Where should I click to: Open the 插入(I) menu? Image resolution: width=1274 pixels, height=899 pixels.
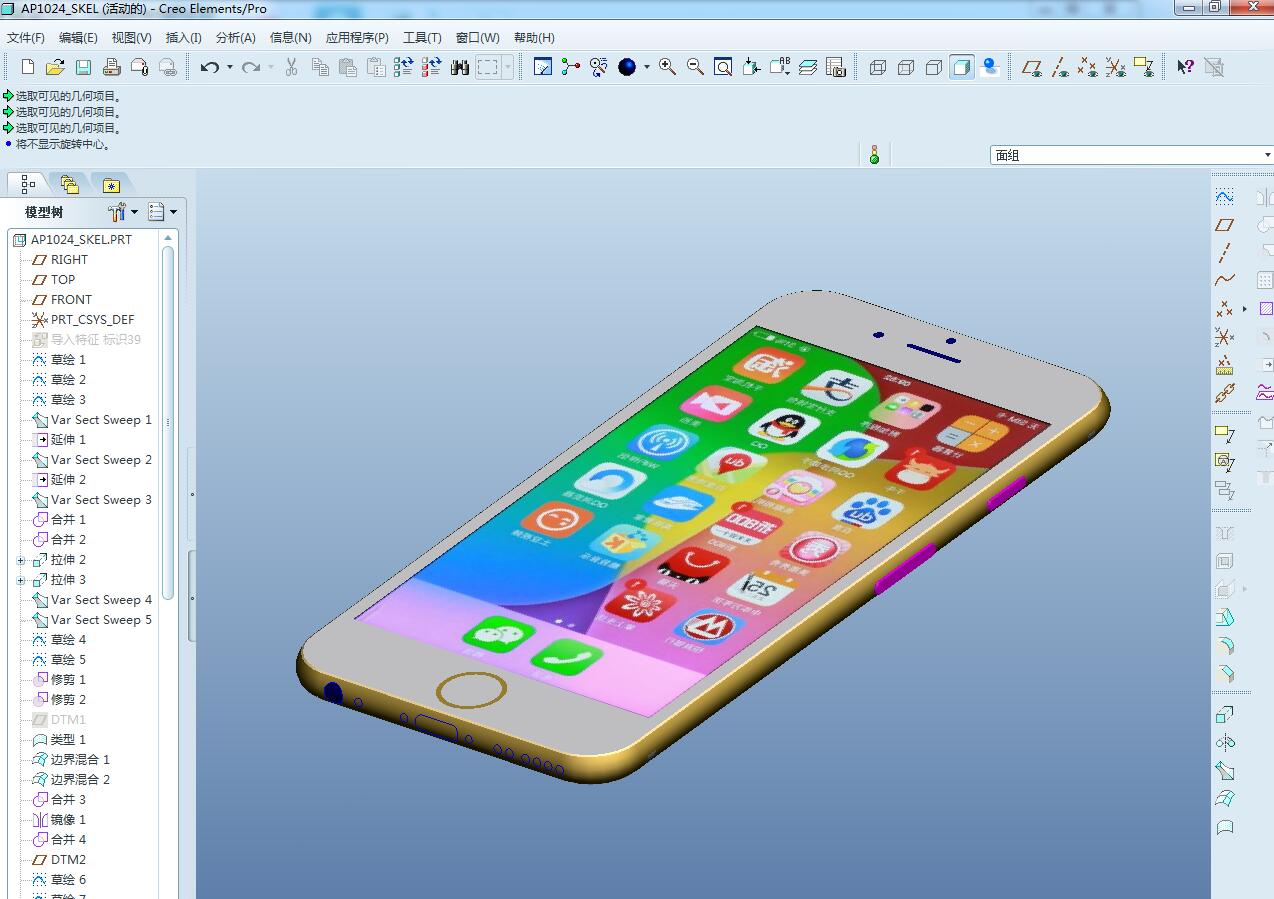(183, 38)
